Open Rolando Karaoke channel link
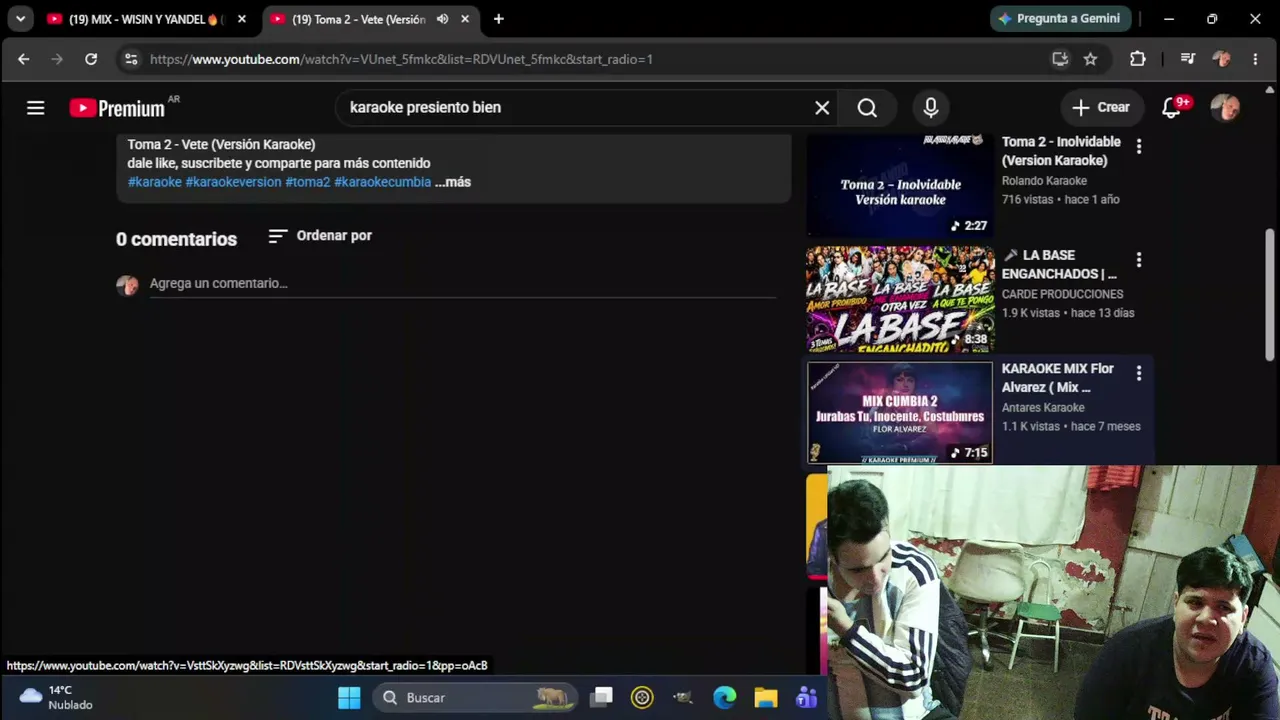The width and height of the screenshot is (1280, 720). 1044,181
